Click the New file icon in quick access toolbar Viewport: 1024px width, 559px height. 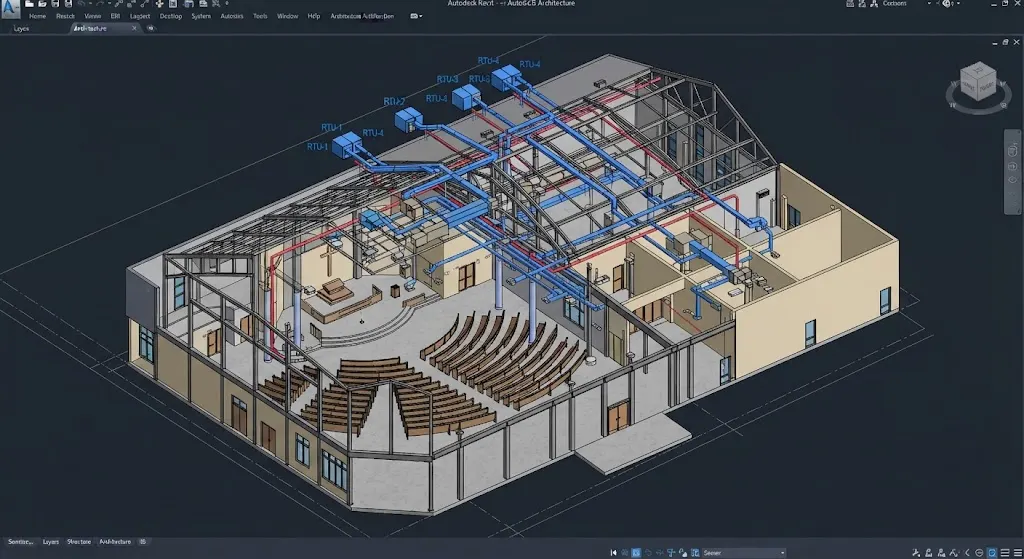pyautogui.click(x=29, y=4)
